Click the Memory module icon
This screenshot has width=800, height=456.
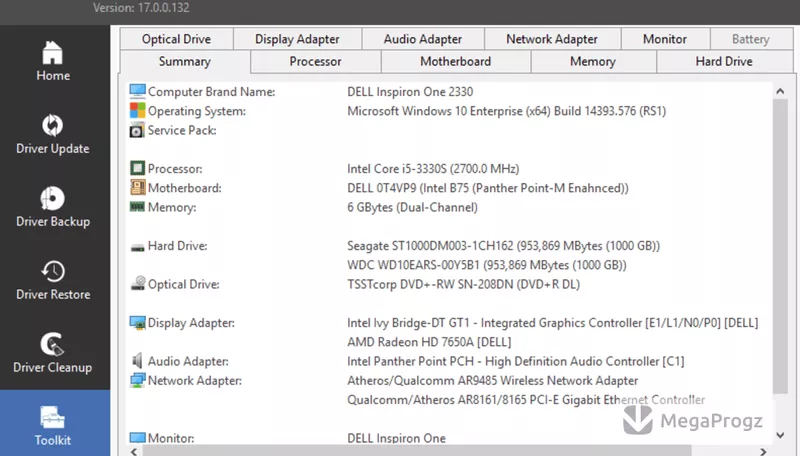coord(137,207)
